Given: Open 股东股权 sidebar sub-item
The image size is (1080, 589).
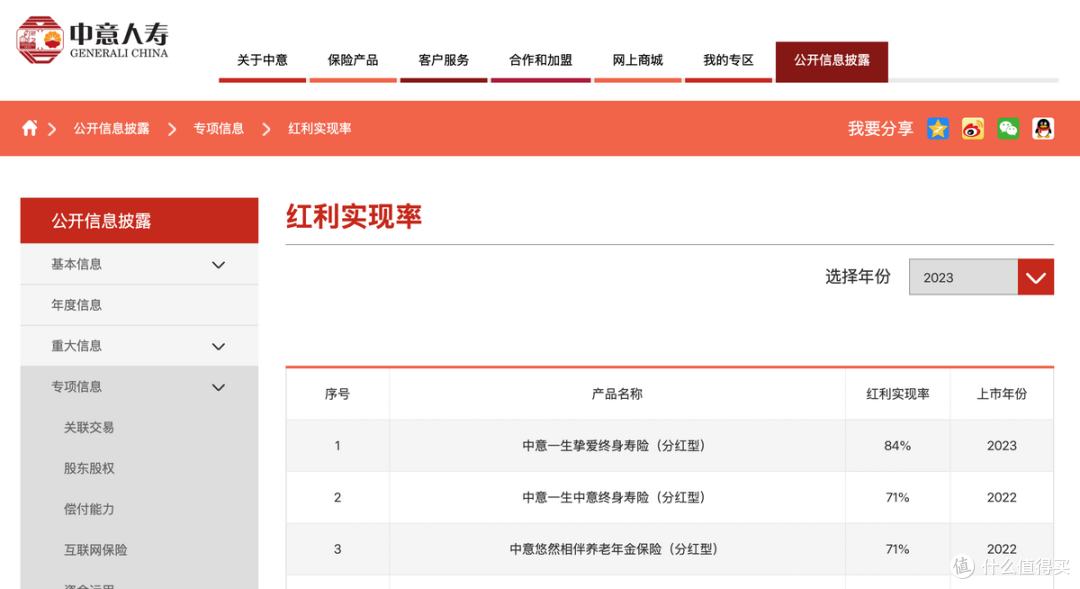Looking at the screenshot, I should pyautogui.click(x=89, y=468).
